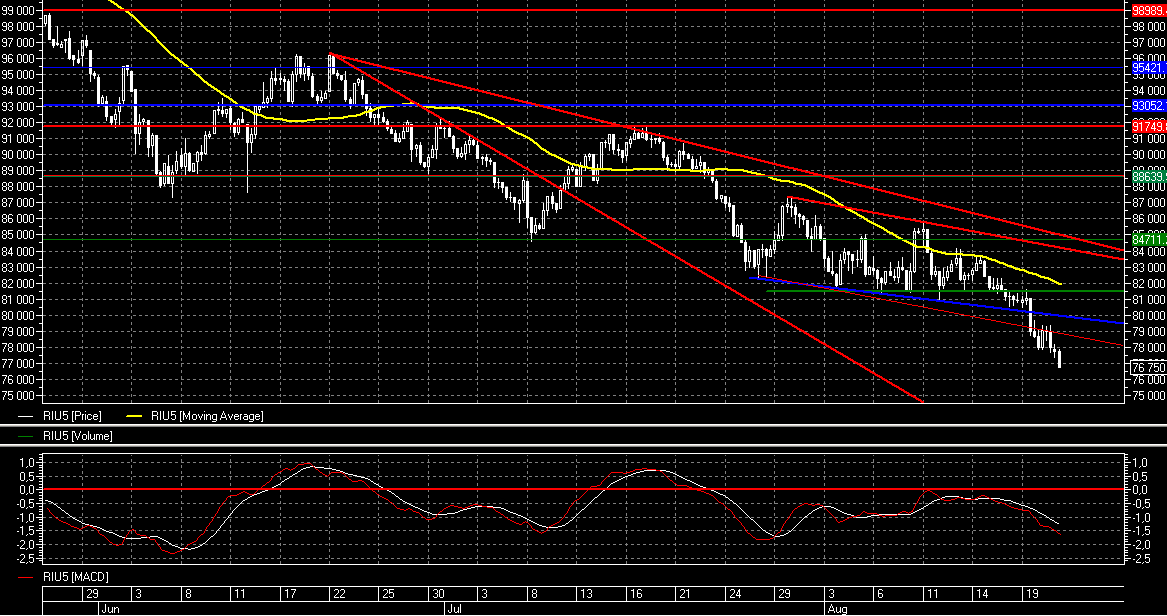The image size is (1167, 616).
Task: Select the red 91749 price level tag
Action: [1146, 127]
